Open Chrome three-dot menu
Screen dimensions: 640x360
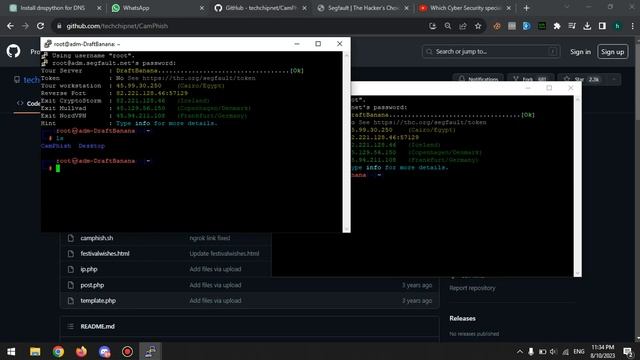pos(632,26)
